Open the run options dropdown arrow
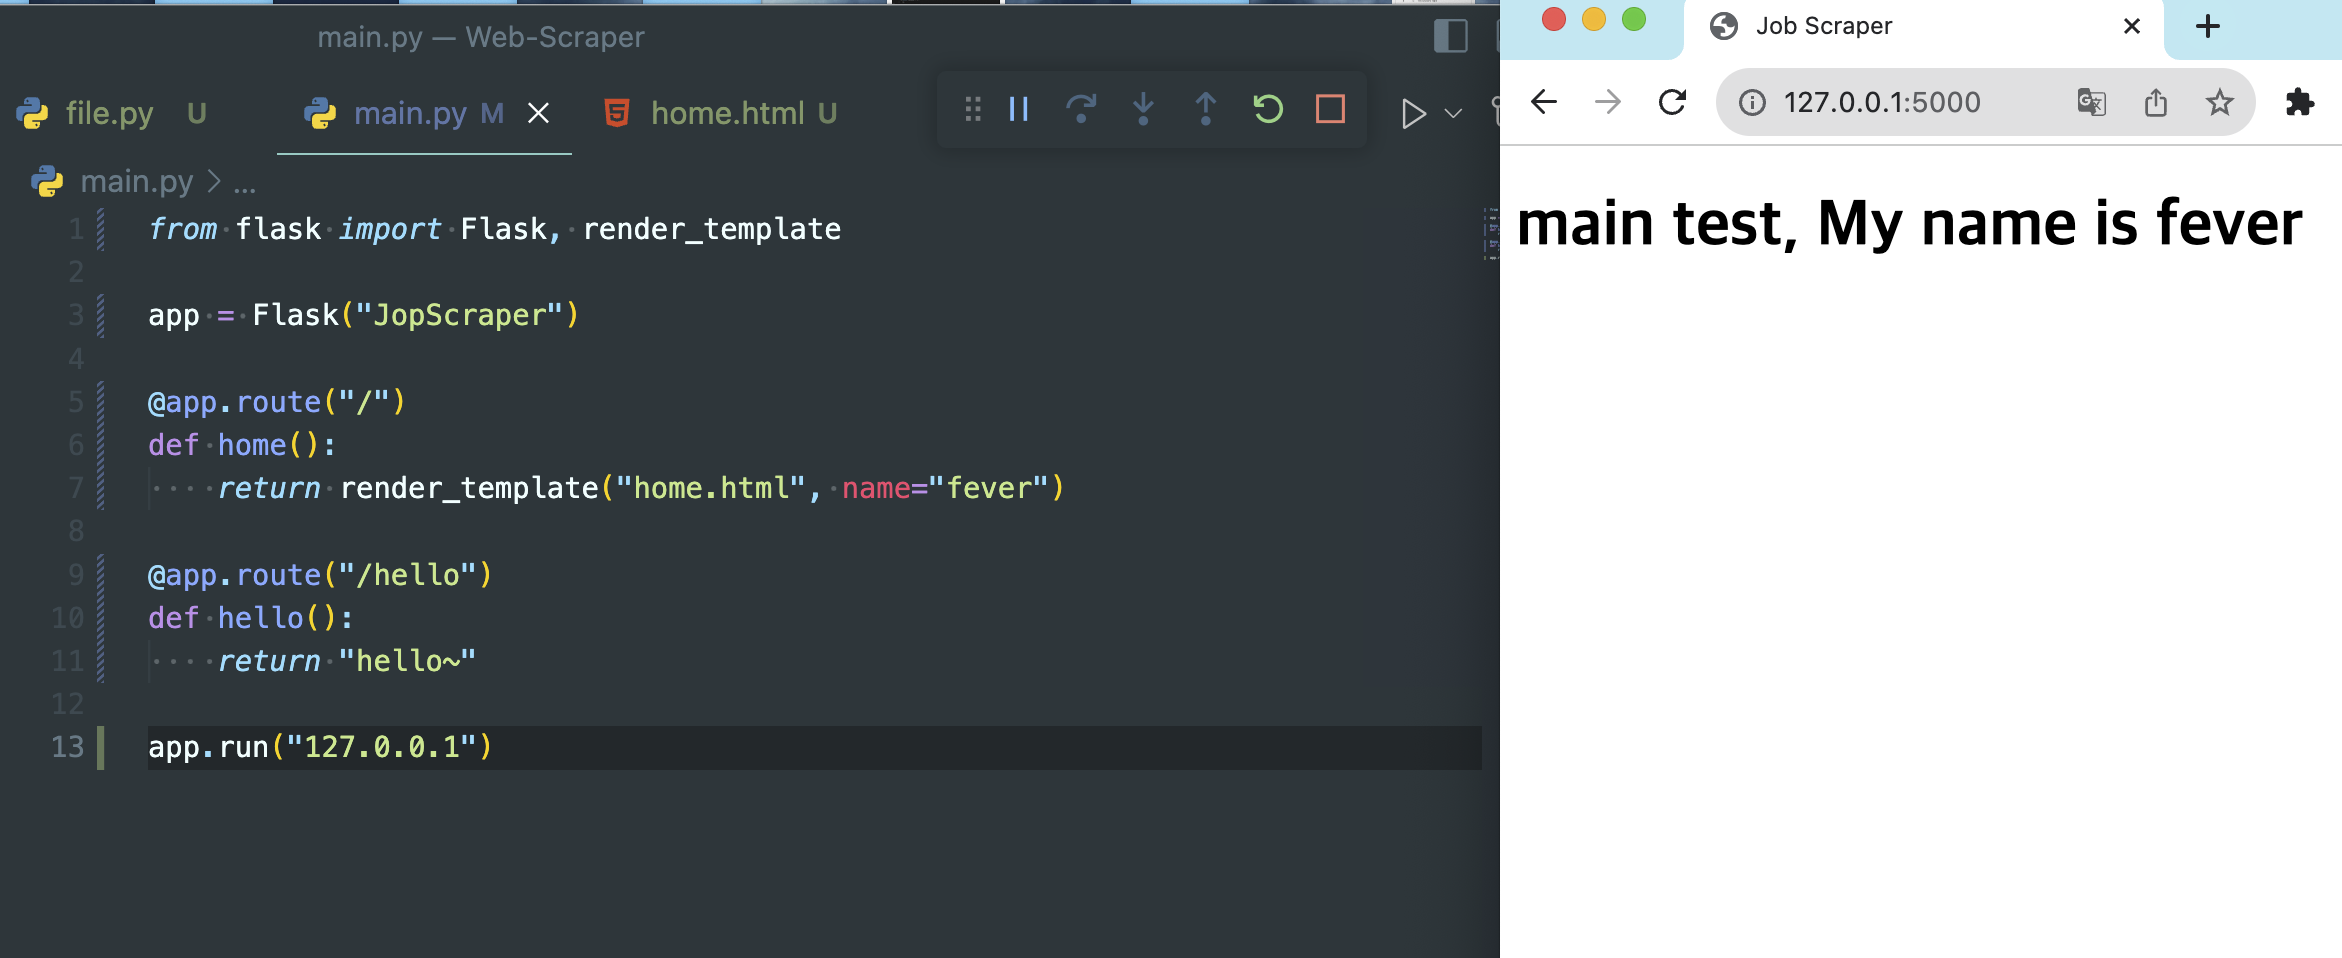Viewport: 2342px width, 958px height. [1454, 113]
